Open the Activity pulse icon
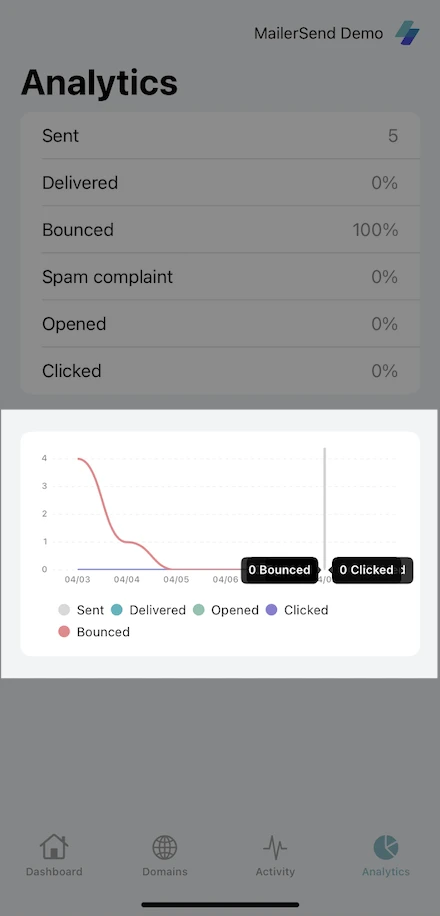Viewport: 440px width, 916px height. 275,846
